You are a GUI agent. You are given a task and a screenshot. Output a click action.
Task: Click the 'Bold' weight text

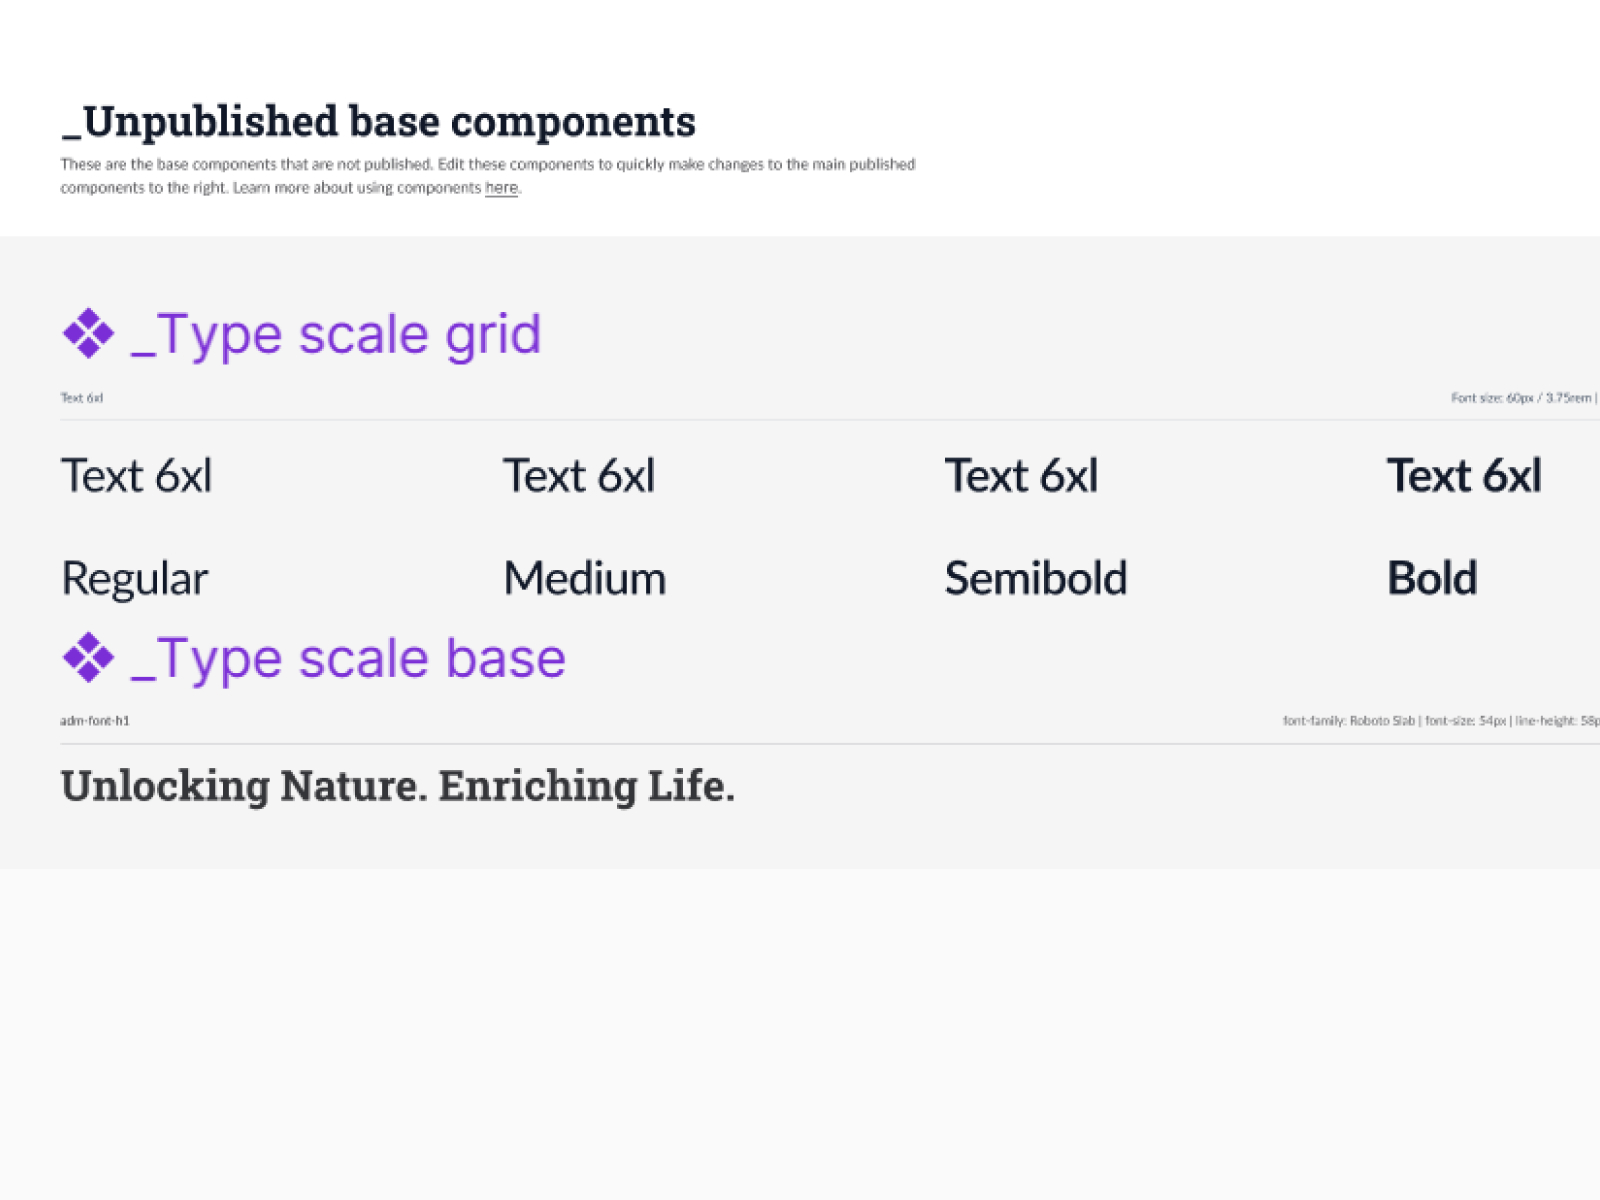pos(1432,579)
